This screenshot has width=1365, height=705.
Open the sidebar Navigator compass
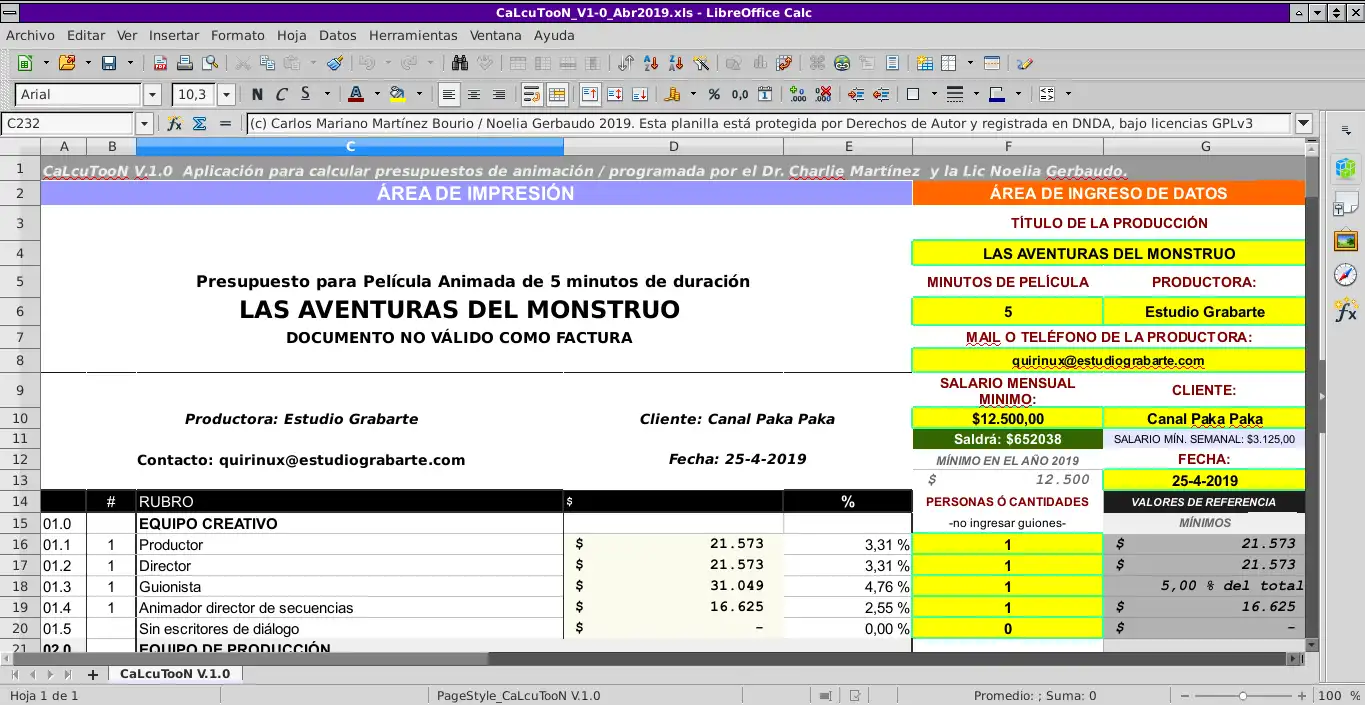(x=1346, y=275)
